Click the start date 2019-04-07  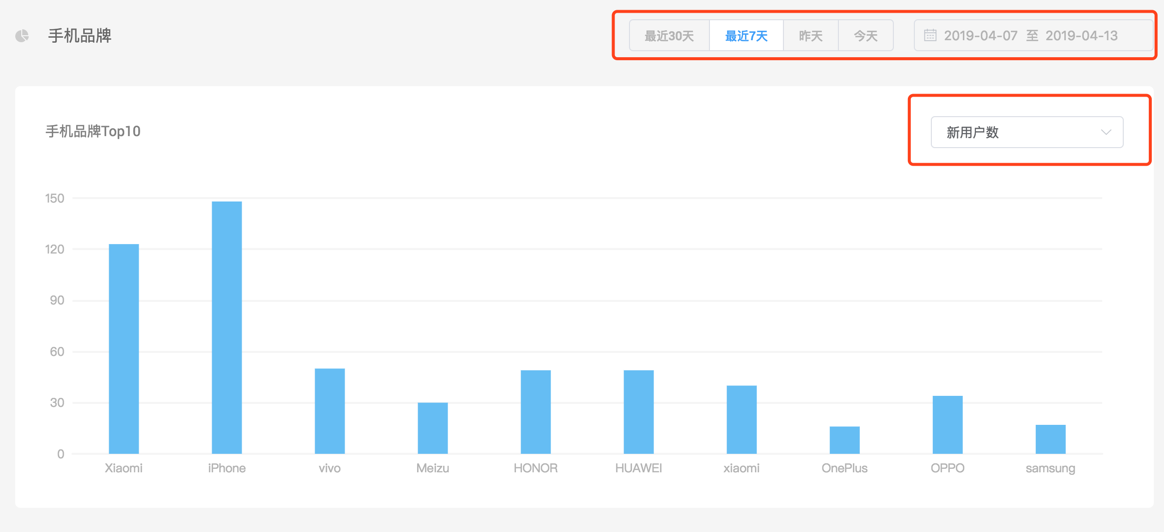click(x=980, y=36)
